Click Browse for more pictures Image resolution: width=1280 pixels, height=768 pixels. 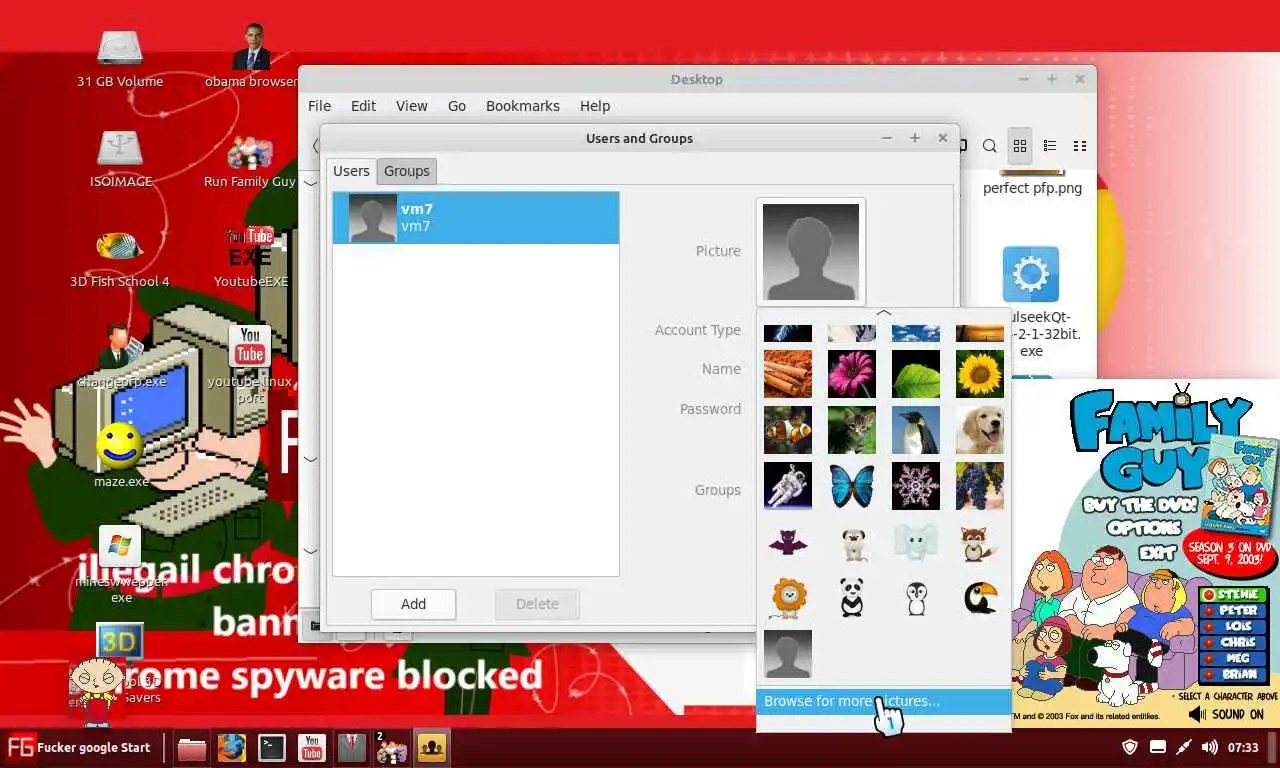(884, 701)
